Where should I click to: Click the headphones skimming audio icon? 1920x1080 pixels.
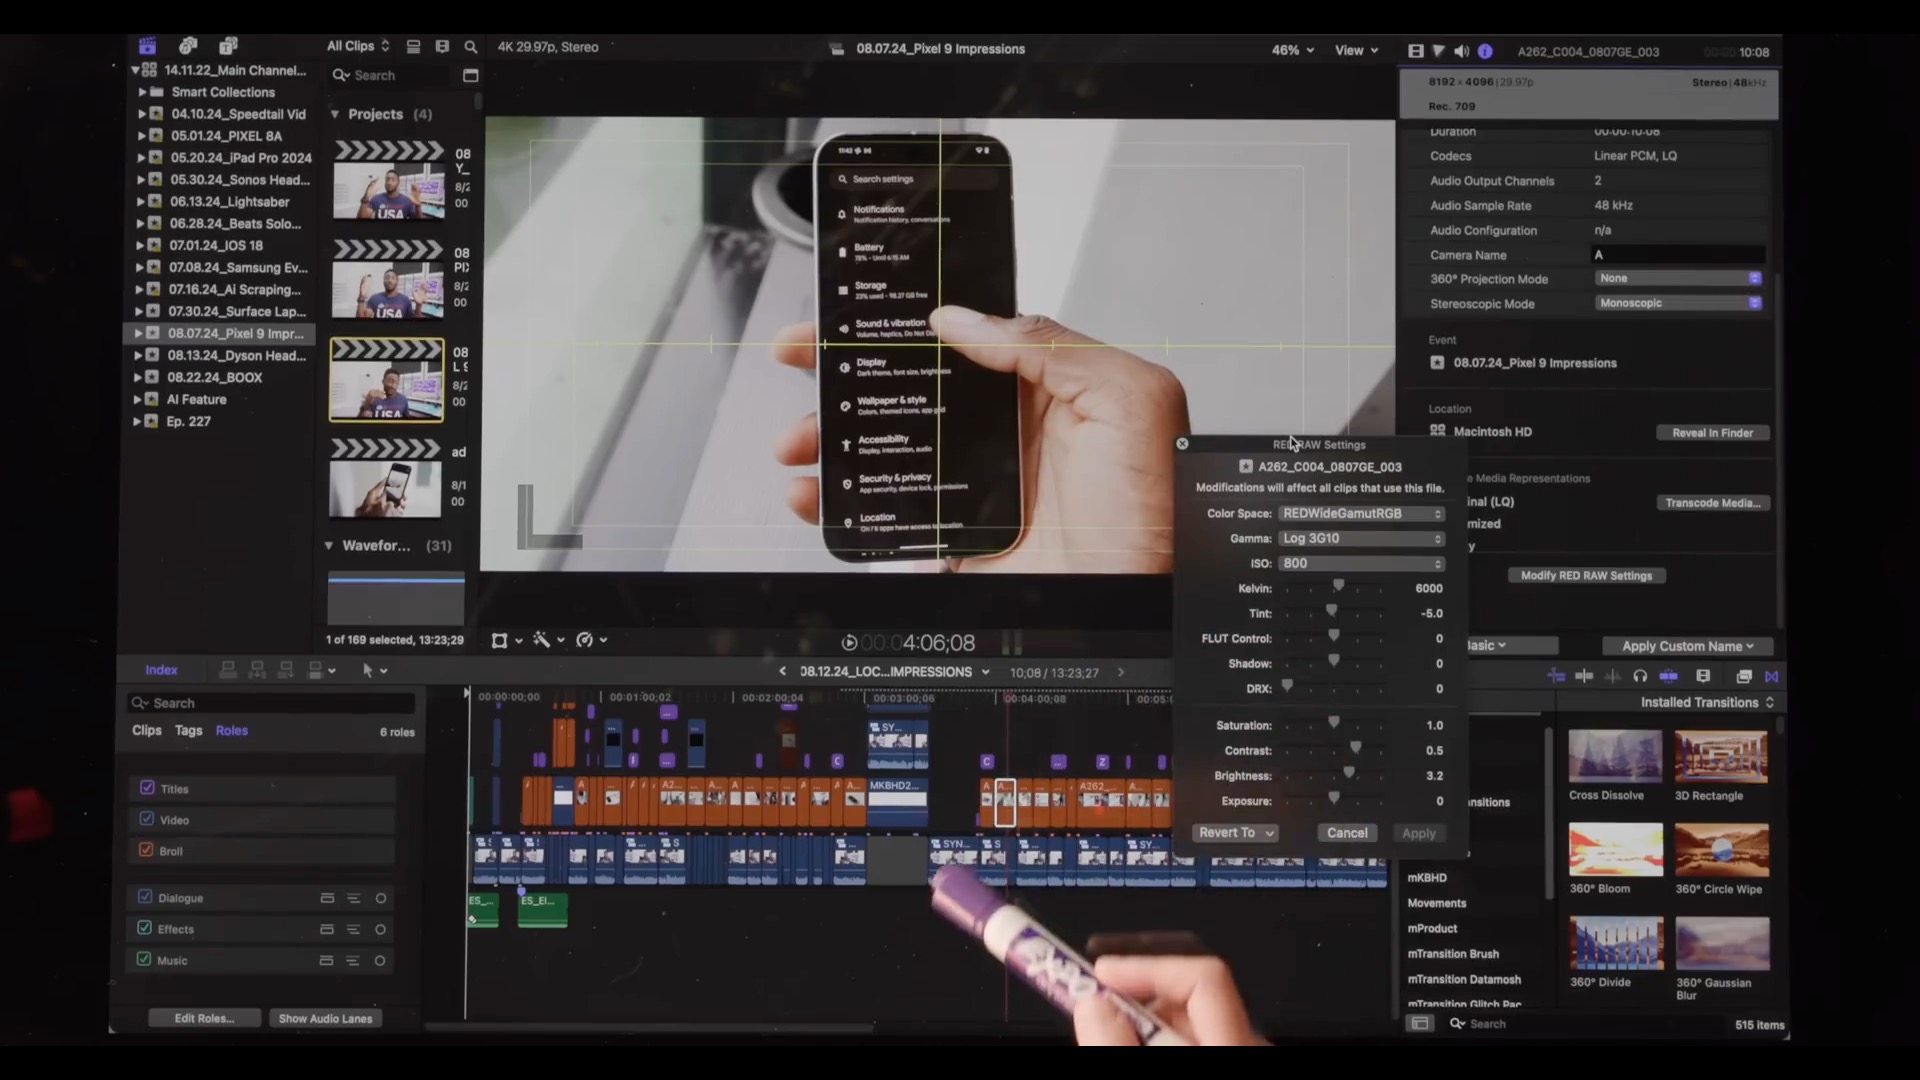(x=1640, y=676)
